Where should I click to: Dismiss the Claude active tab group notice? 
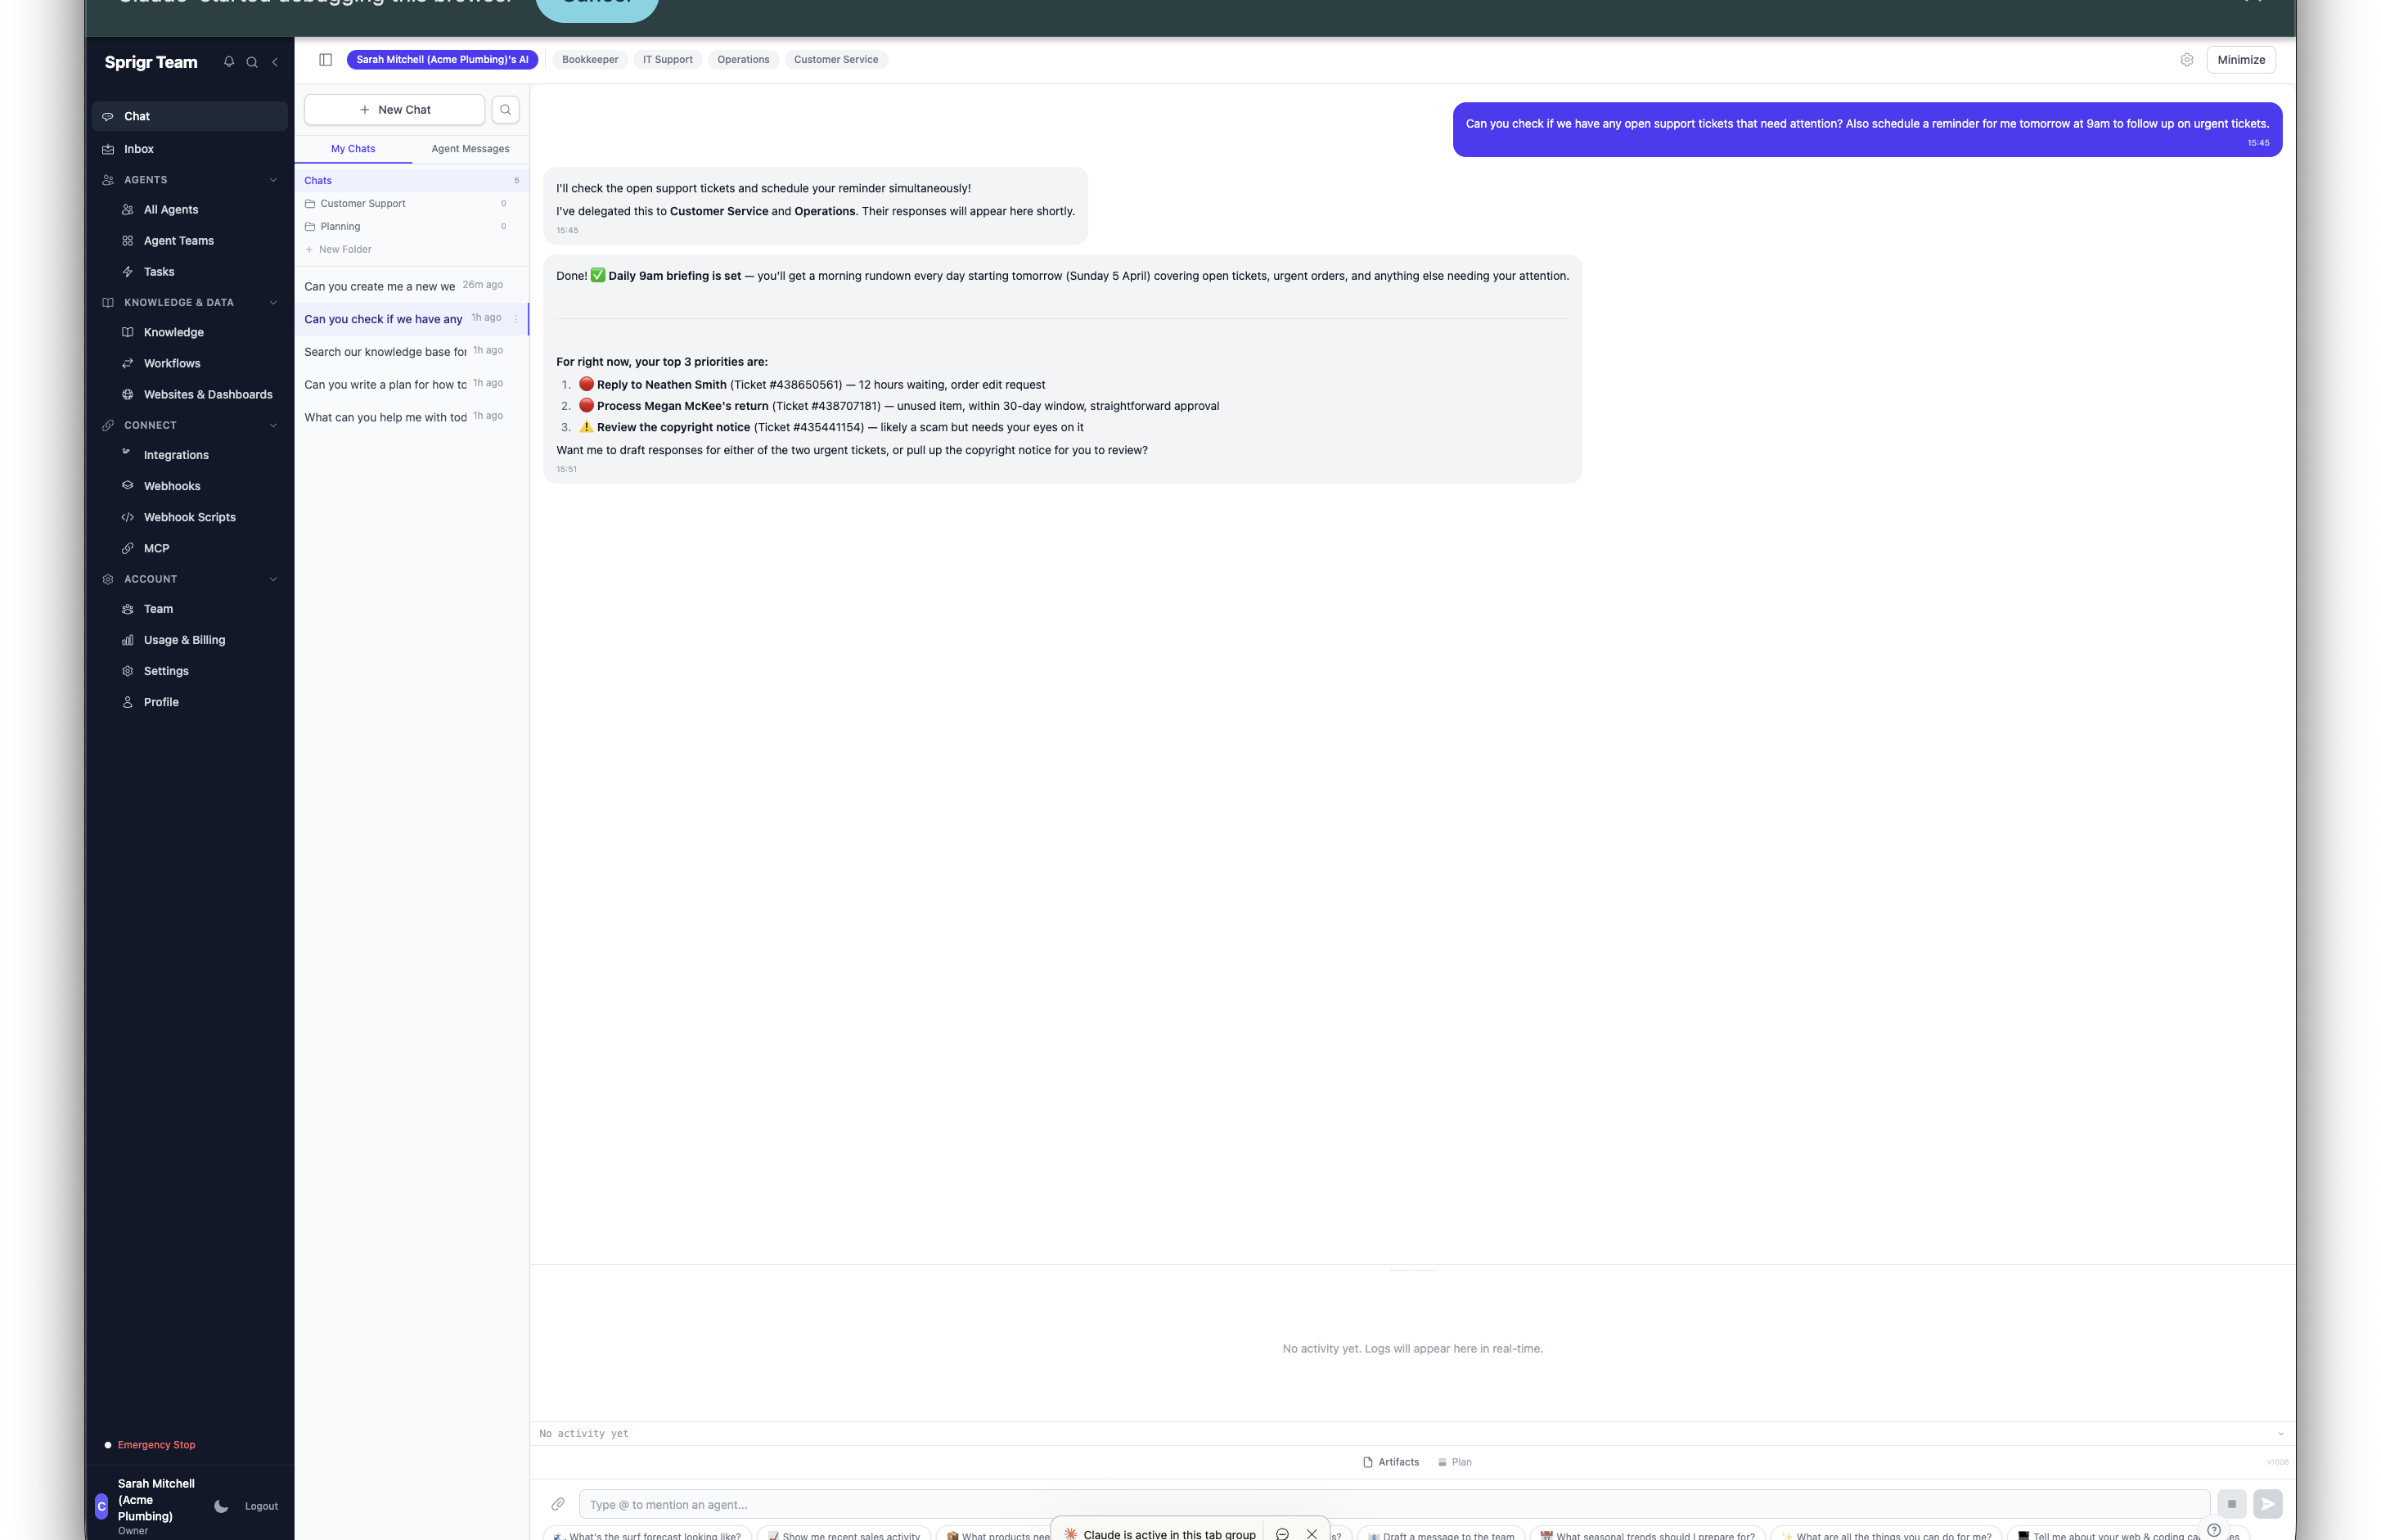[x=1313, y=1533]
